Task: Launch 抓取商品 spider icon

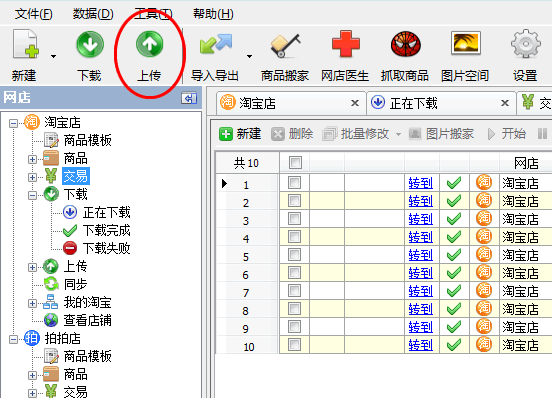Action: 406,44
